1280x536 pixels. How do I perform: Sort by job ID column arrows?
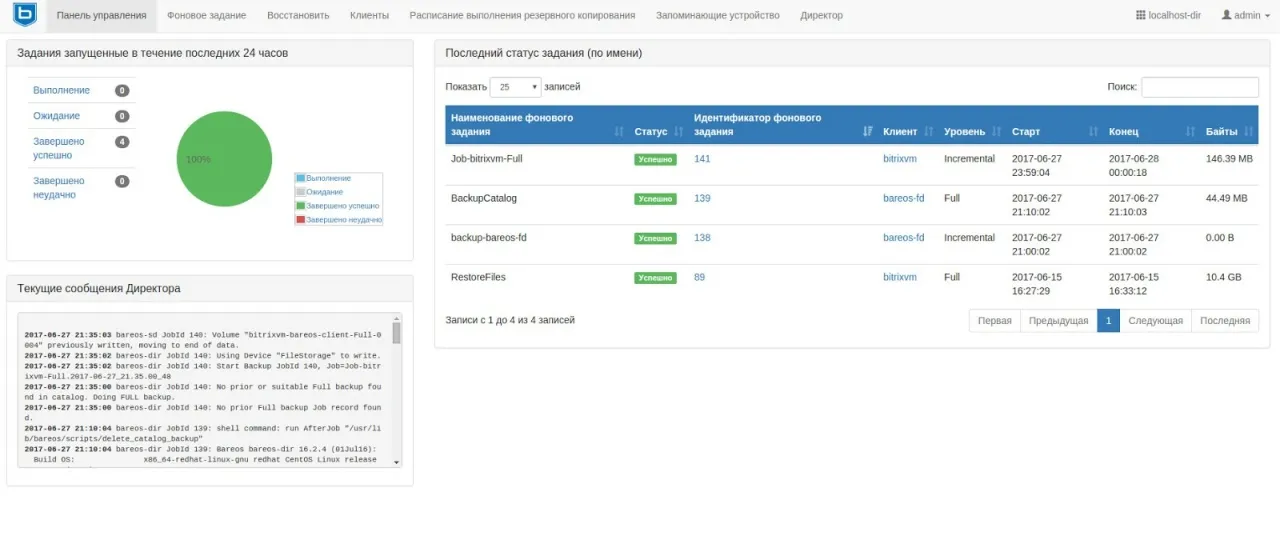[867, 132]
